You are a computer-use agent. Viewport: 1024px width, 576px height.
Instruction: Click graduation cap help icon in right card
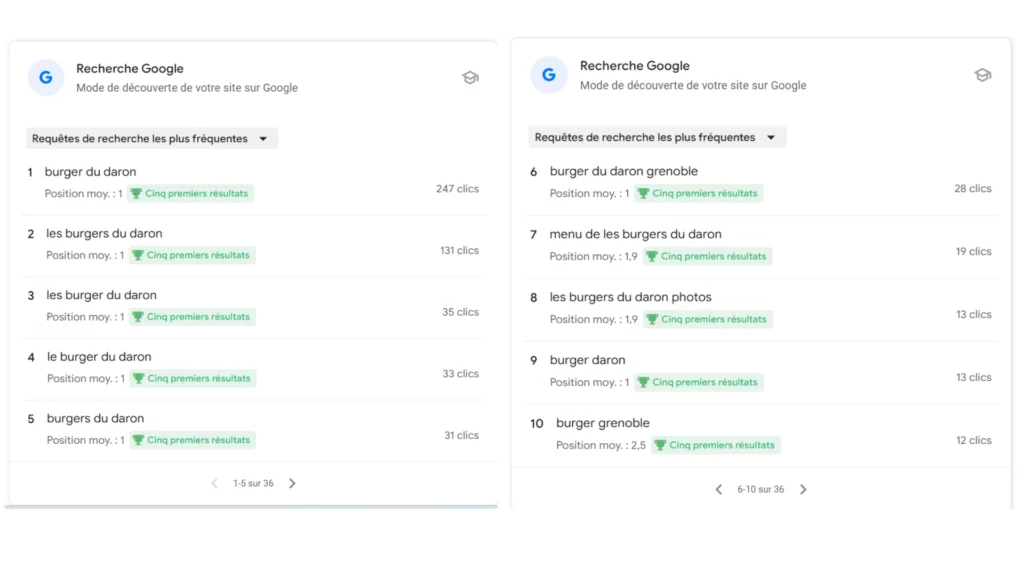[983, 75]
